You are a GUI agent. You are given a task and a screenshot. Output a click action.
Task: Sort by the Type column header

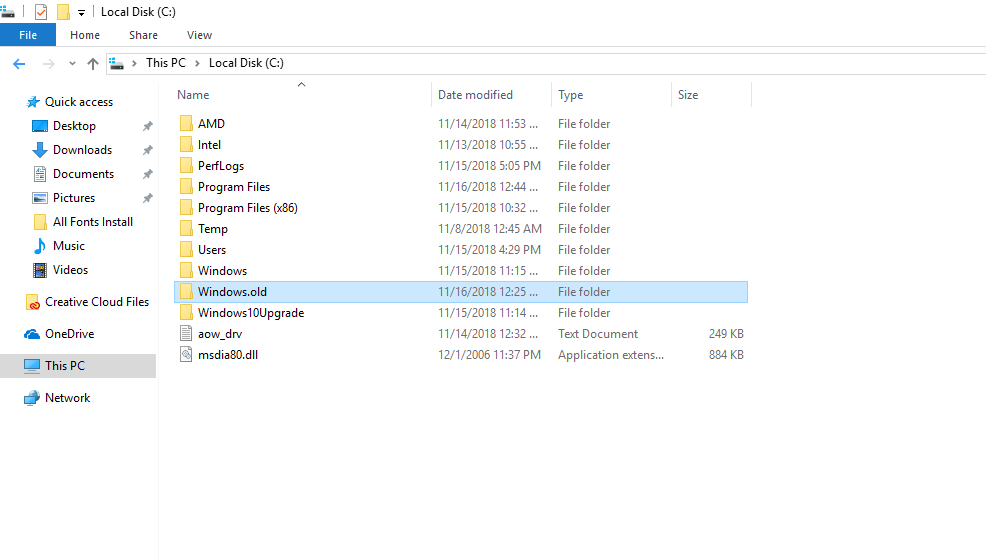[571, 95]
